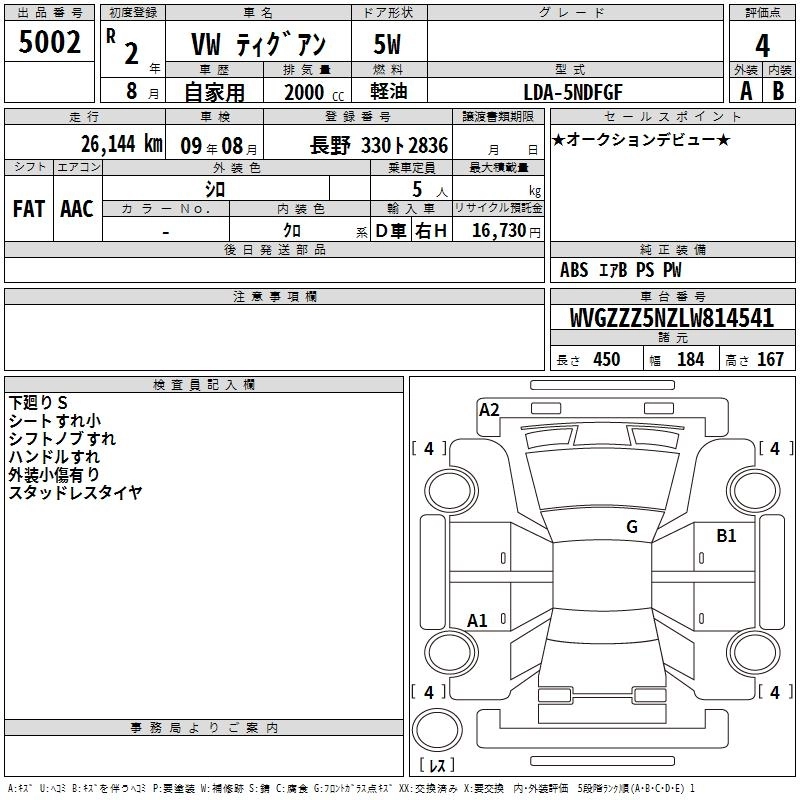Click the スタッドレスタイヤ note line
800x800 pixels.
click(76, 492)
